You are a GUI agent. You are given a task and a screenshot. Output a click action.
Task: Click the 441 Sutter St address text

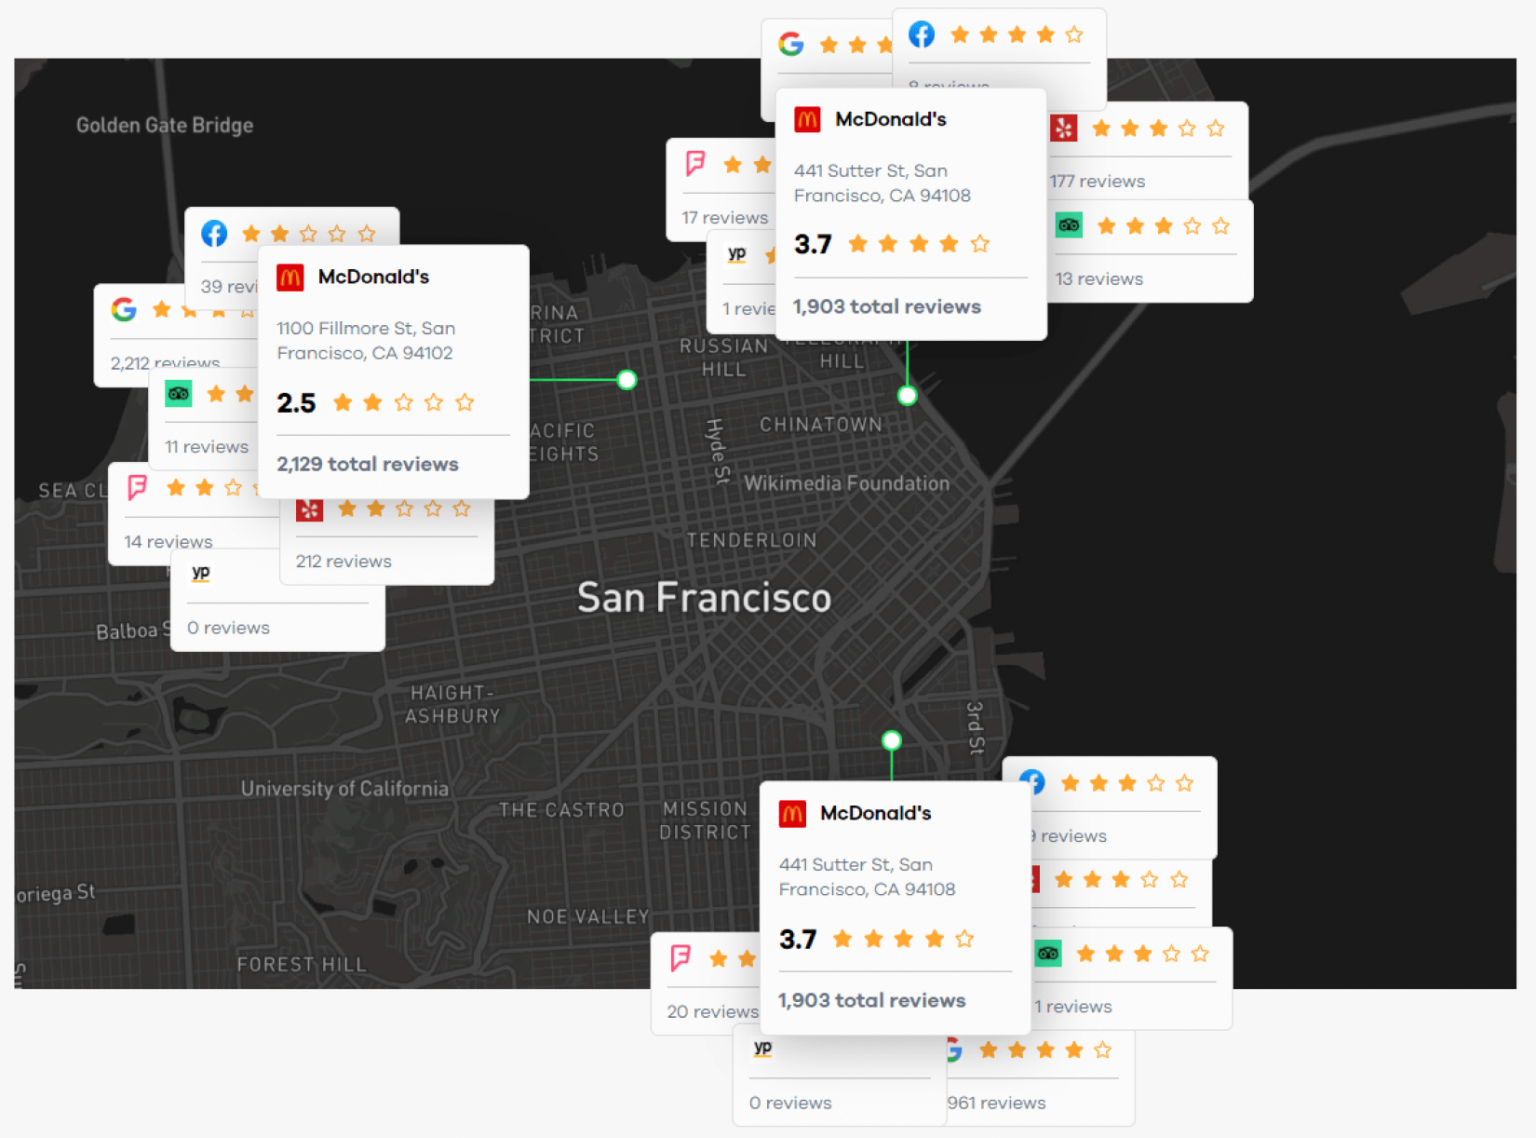coord(882,183)
